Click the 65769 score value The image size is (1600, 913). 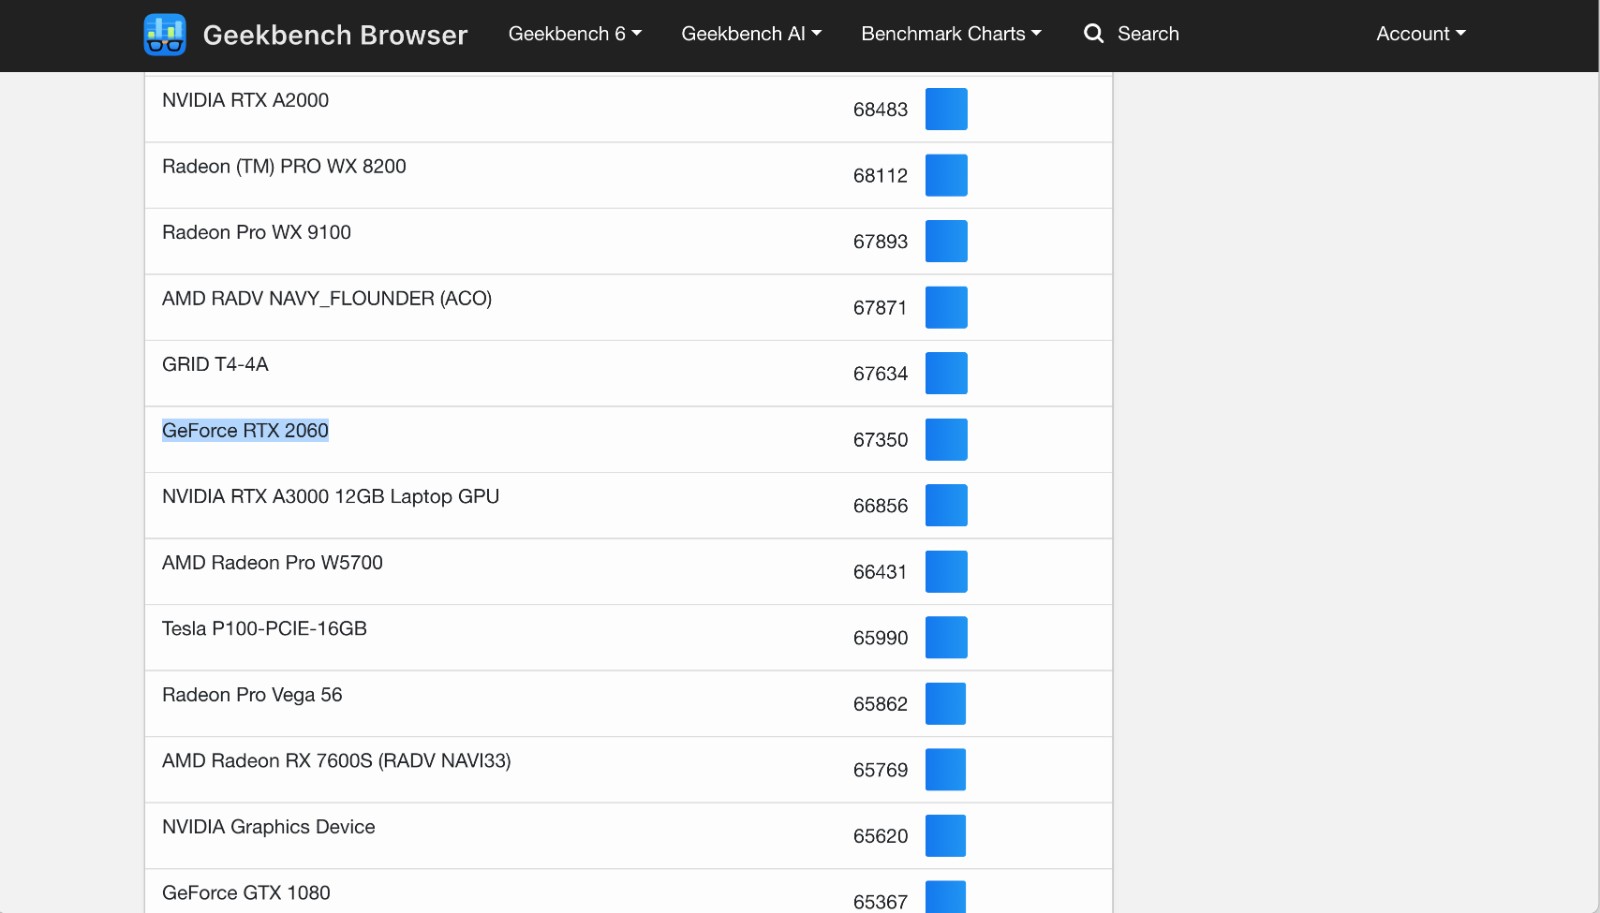pos(880,769)
